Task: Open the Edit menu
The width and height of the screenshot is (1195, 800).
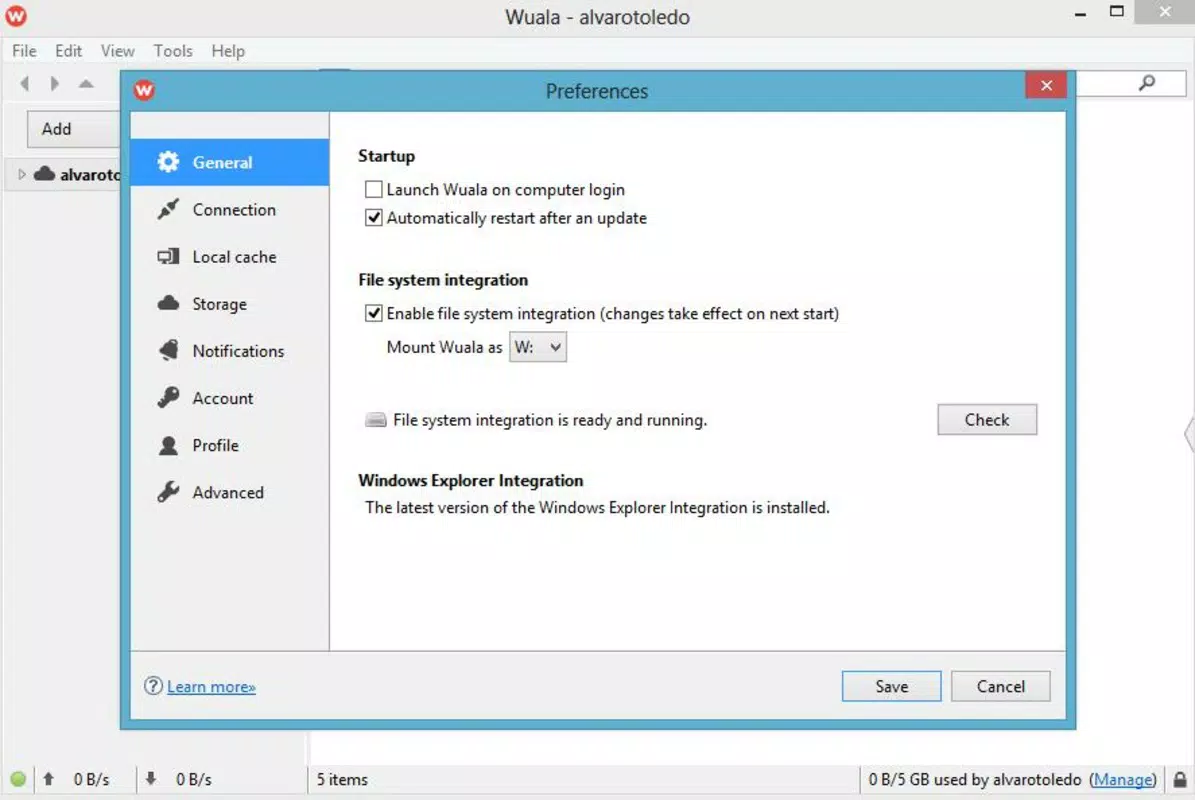Action: pos(68,51)
